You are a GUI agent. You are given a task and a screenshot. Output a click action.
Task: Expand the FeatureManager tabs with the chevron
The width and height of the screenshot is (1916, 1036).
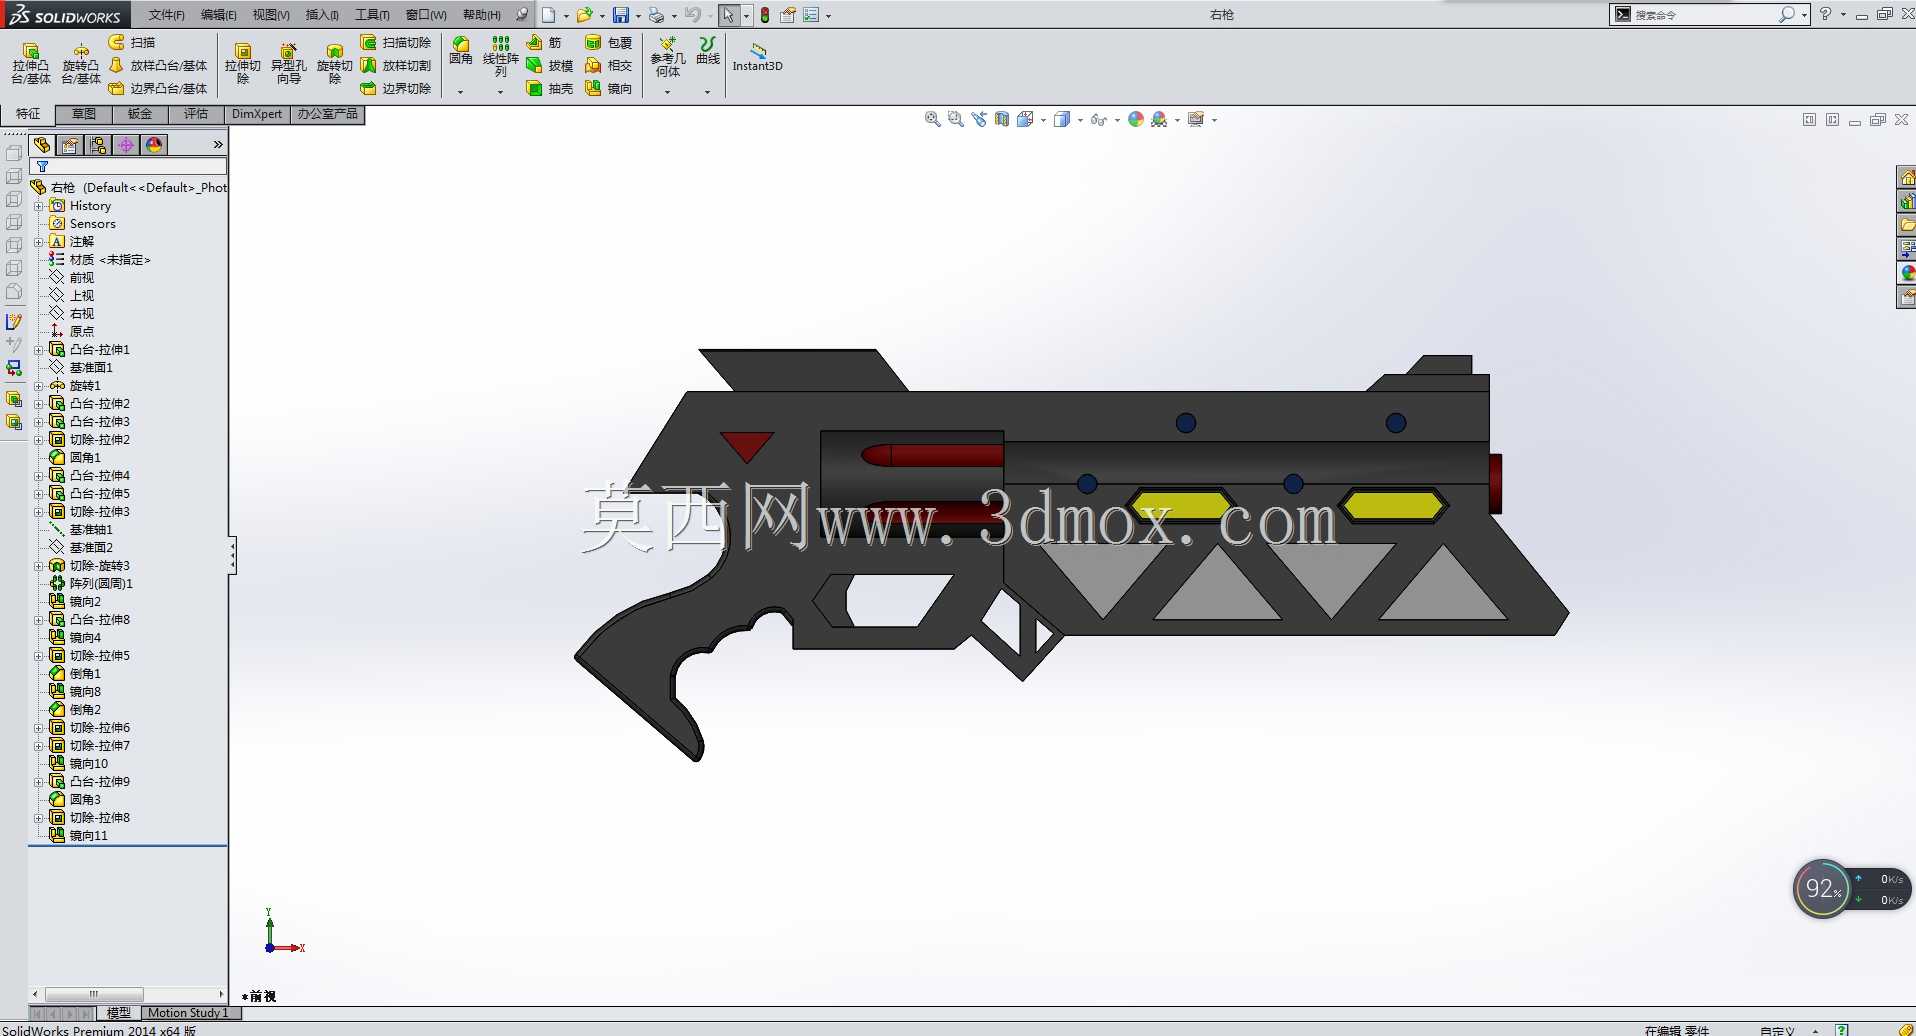[218, 145]
